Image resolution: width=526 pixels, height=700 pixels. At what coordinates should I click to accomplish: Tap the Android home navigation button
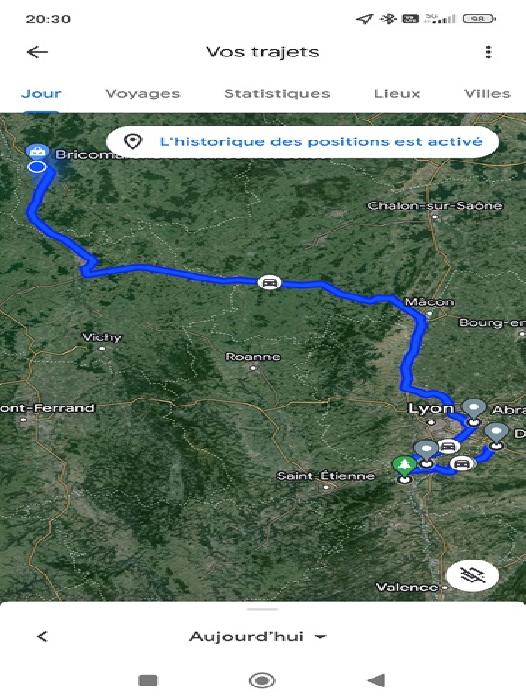pos(262,681)
